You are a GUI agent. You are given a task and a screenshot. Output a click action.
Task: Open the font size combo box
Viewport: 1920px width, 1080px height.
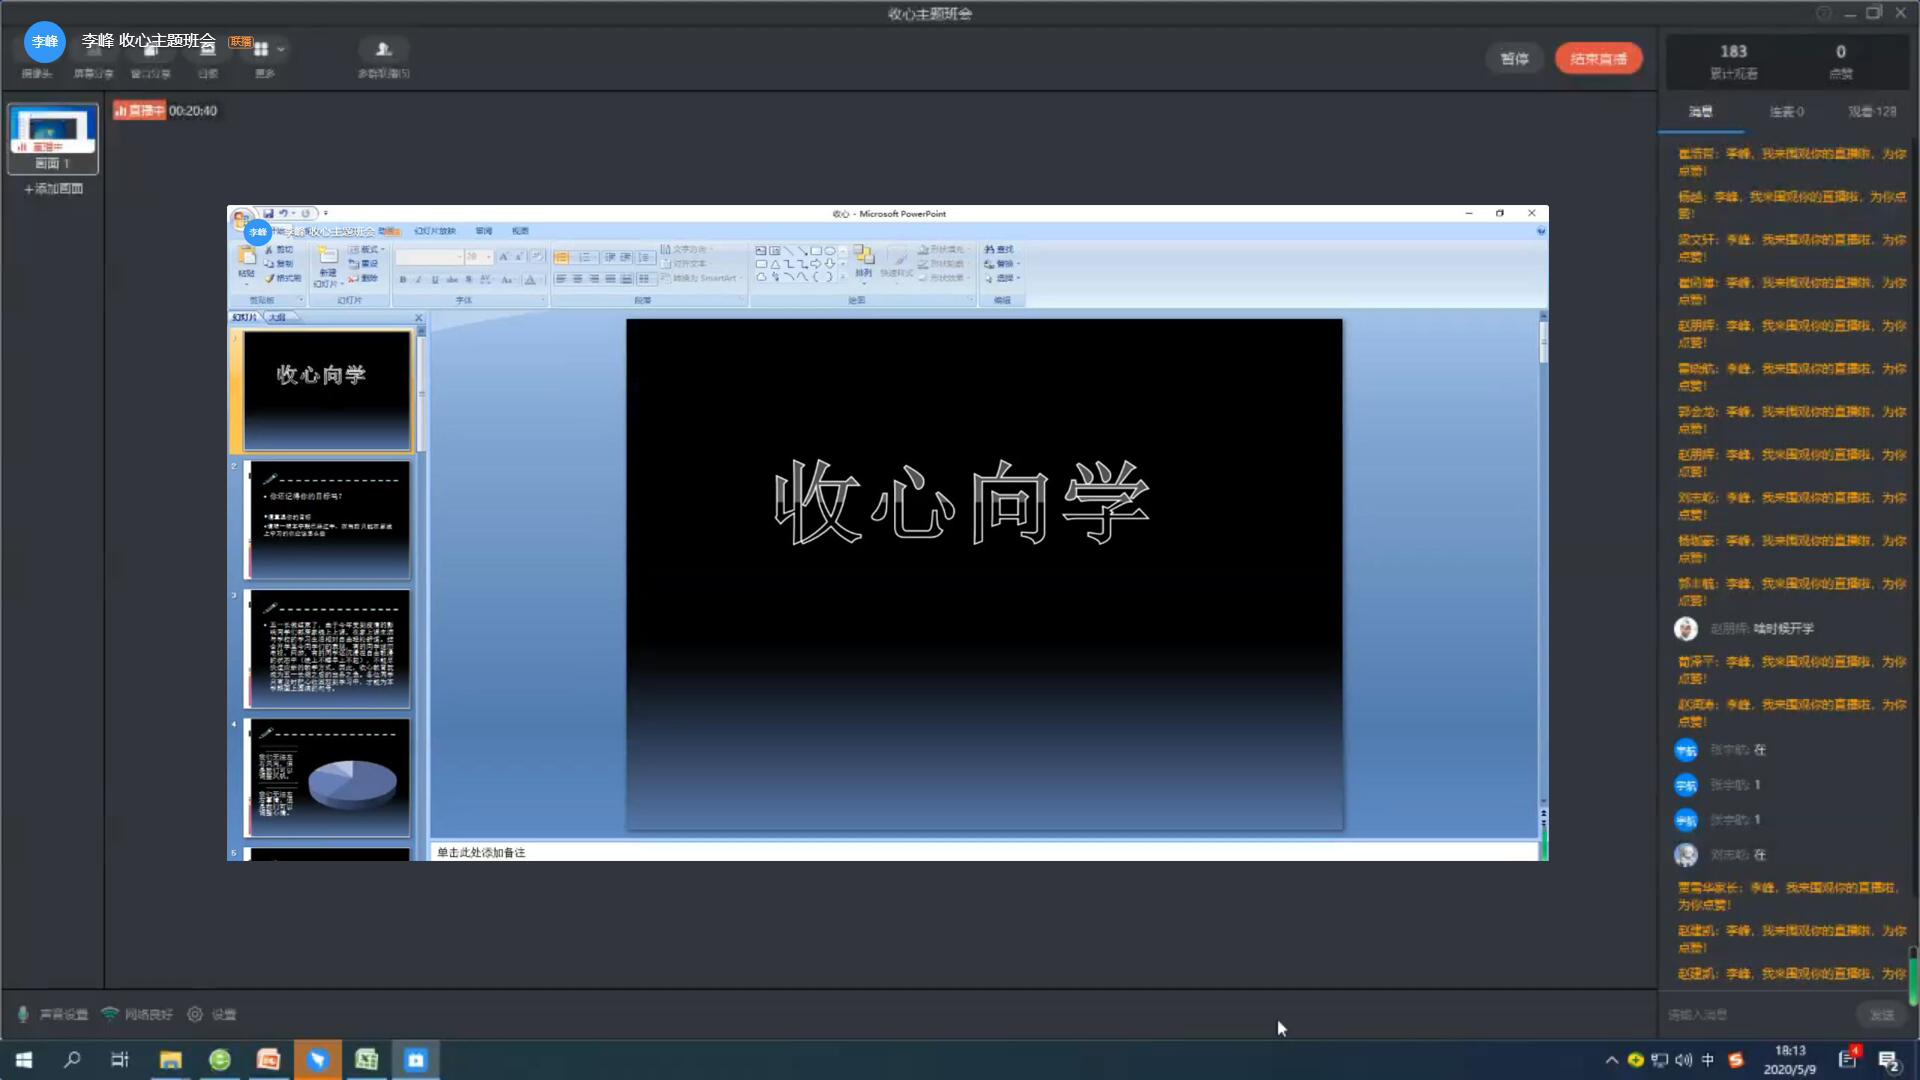tap(478, 257)
